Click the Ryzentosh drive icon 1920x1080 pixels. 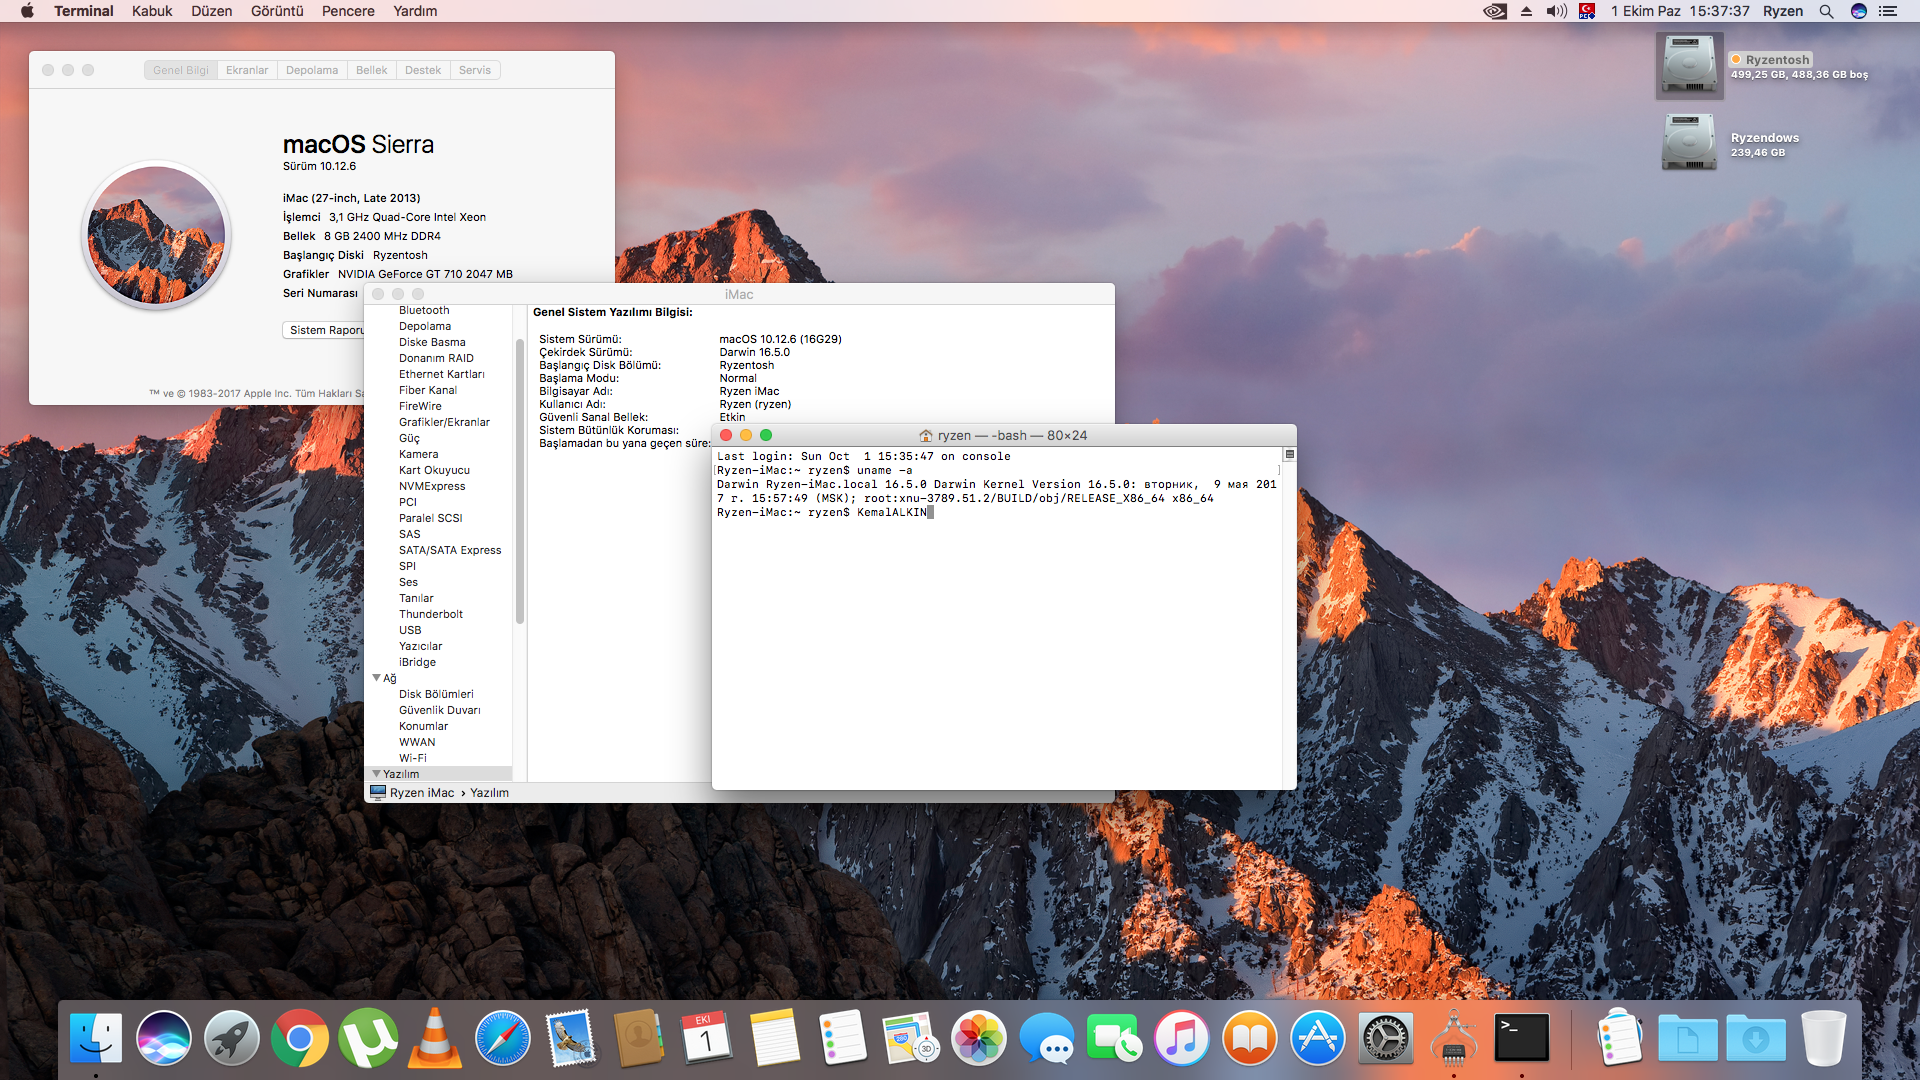pyautogui.click(x=1689, y=65)
